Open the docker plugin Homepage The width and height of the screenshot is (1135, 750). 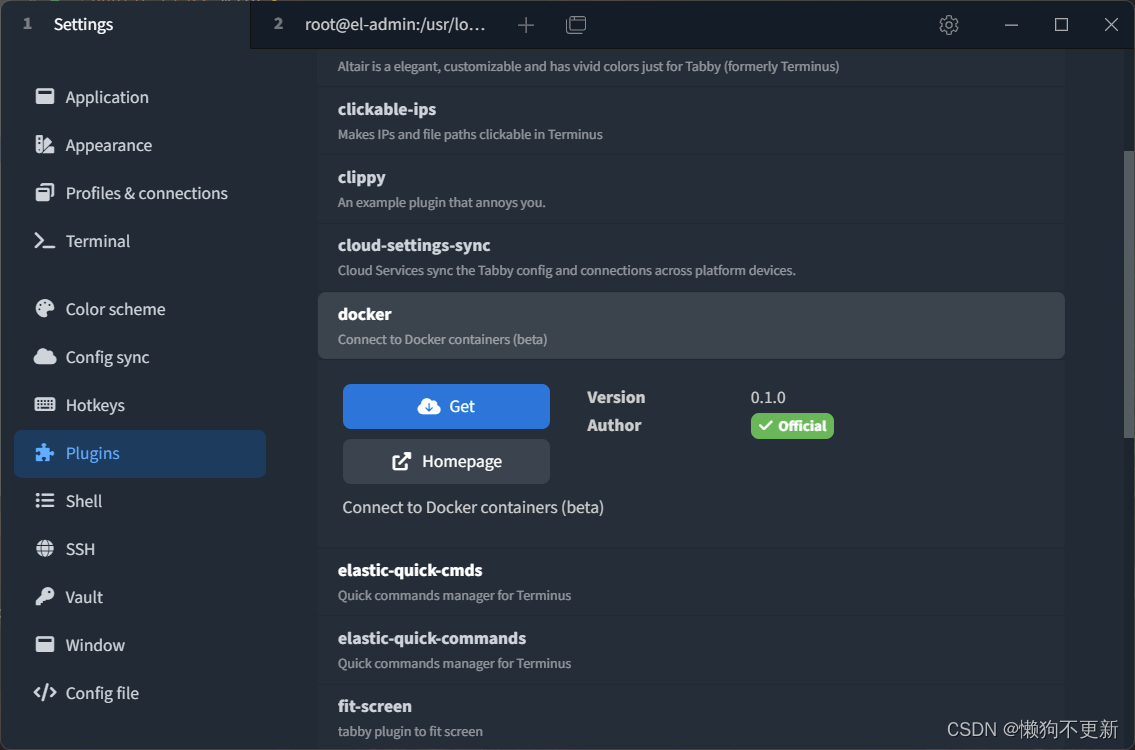446,462
